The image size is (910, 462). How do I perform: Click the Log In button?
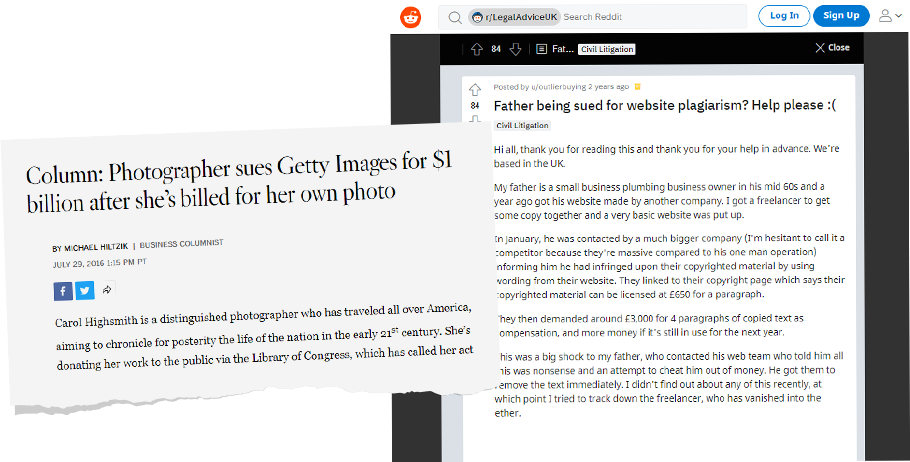[784, 16]
